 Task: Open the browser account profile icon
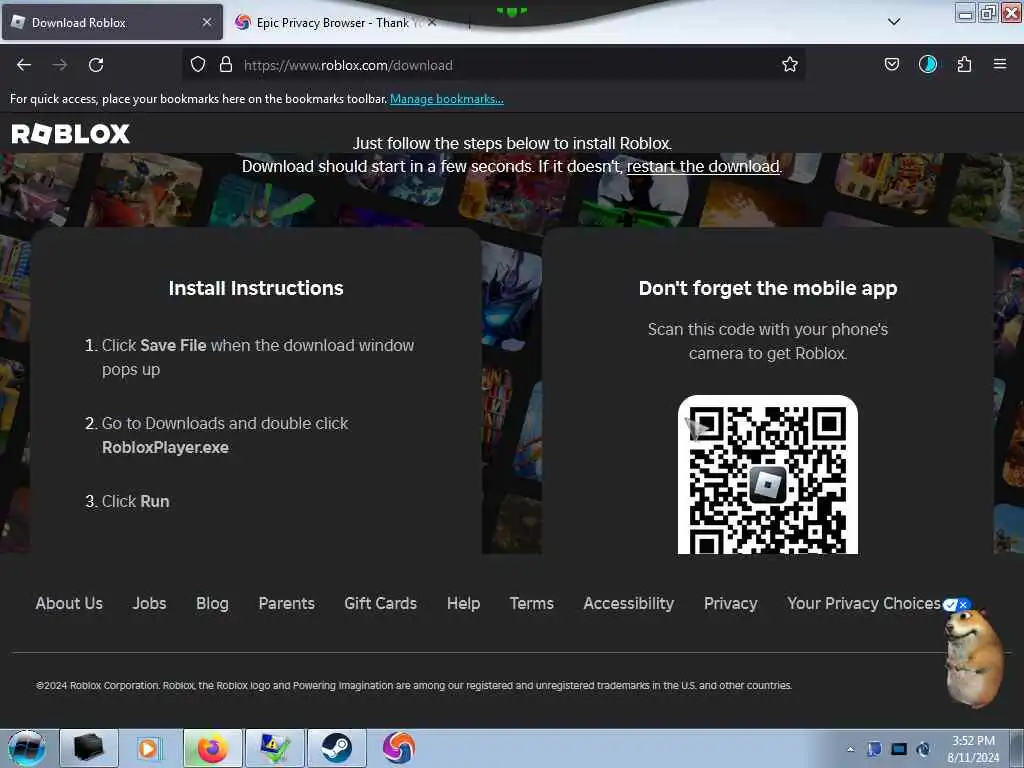928,64
